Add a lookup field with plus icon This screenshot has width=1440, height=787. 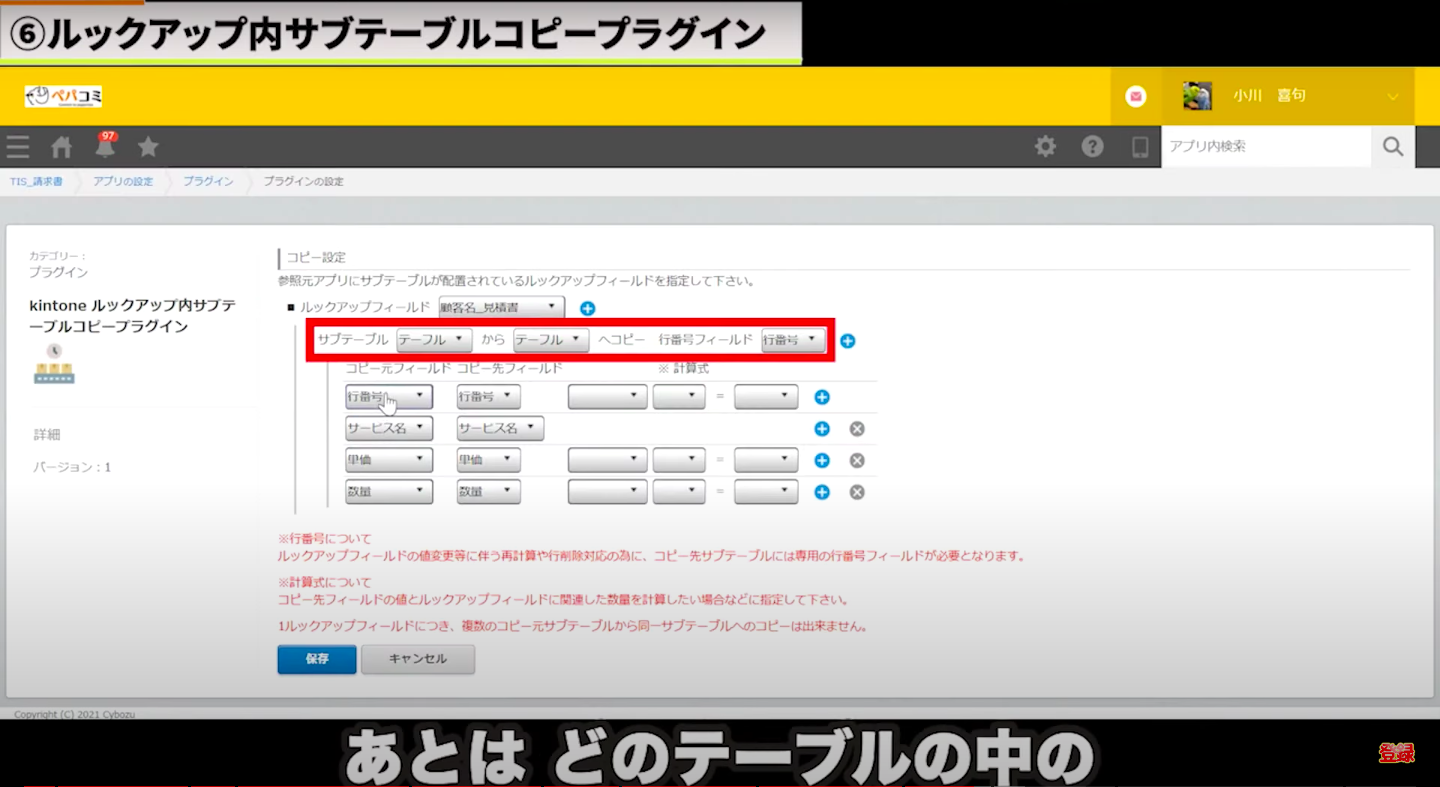[x=588, y=308]
